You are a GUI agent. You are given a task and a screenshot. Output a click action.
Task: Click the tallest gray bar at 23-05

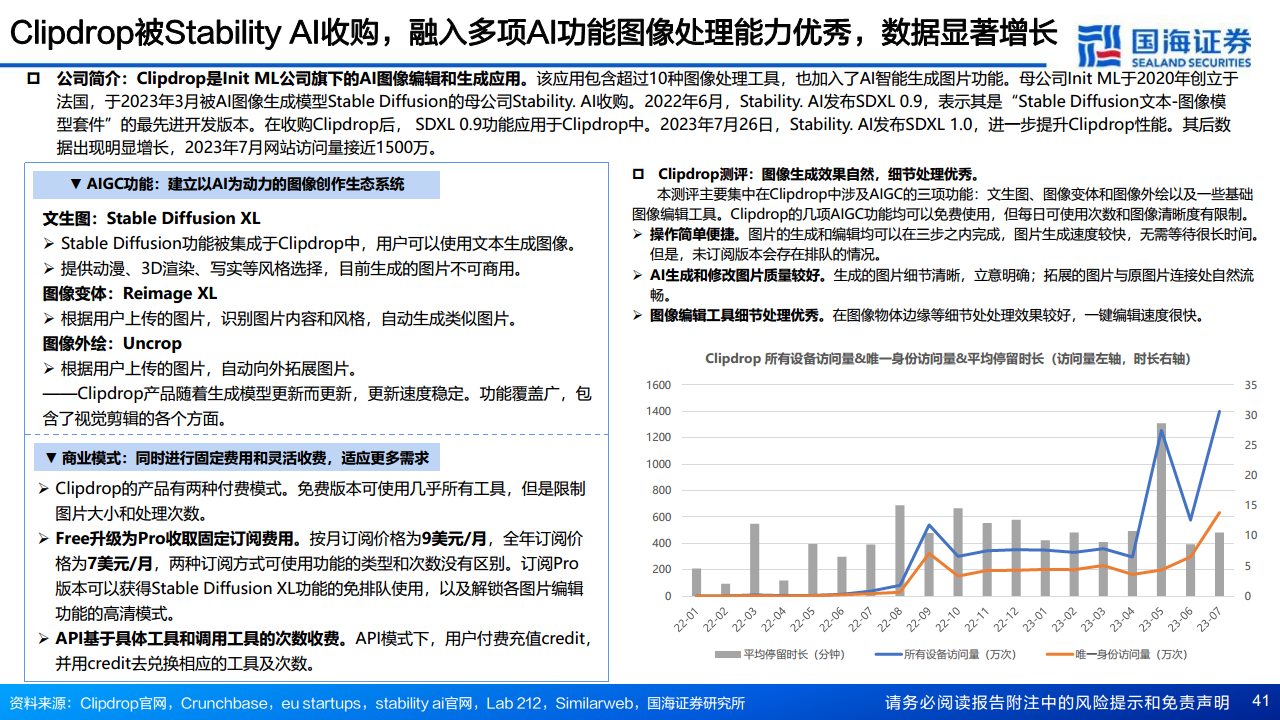coord(1162,509)
